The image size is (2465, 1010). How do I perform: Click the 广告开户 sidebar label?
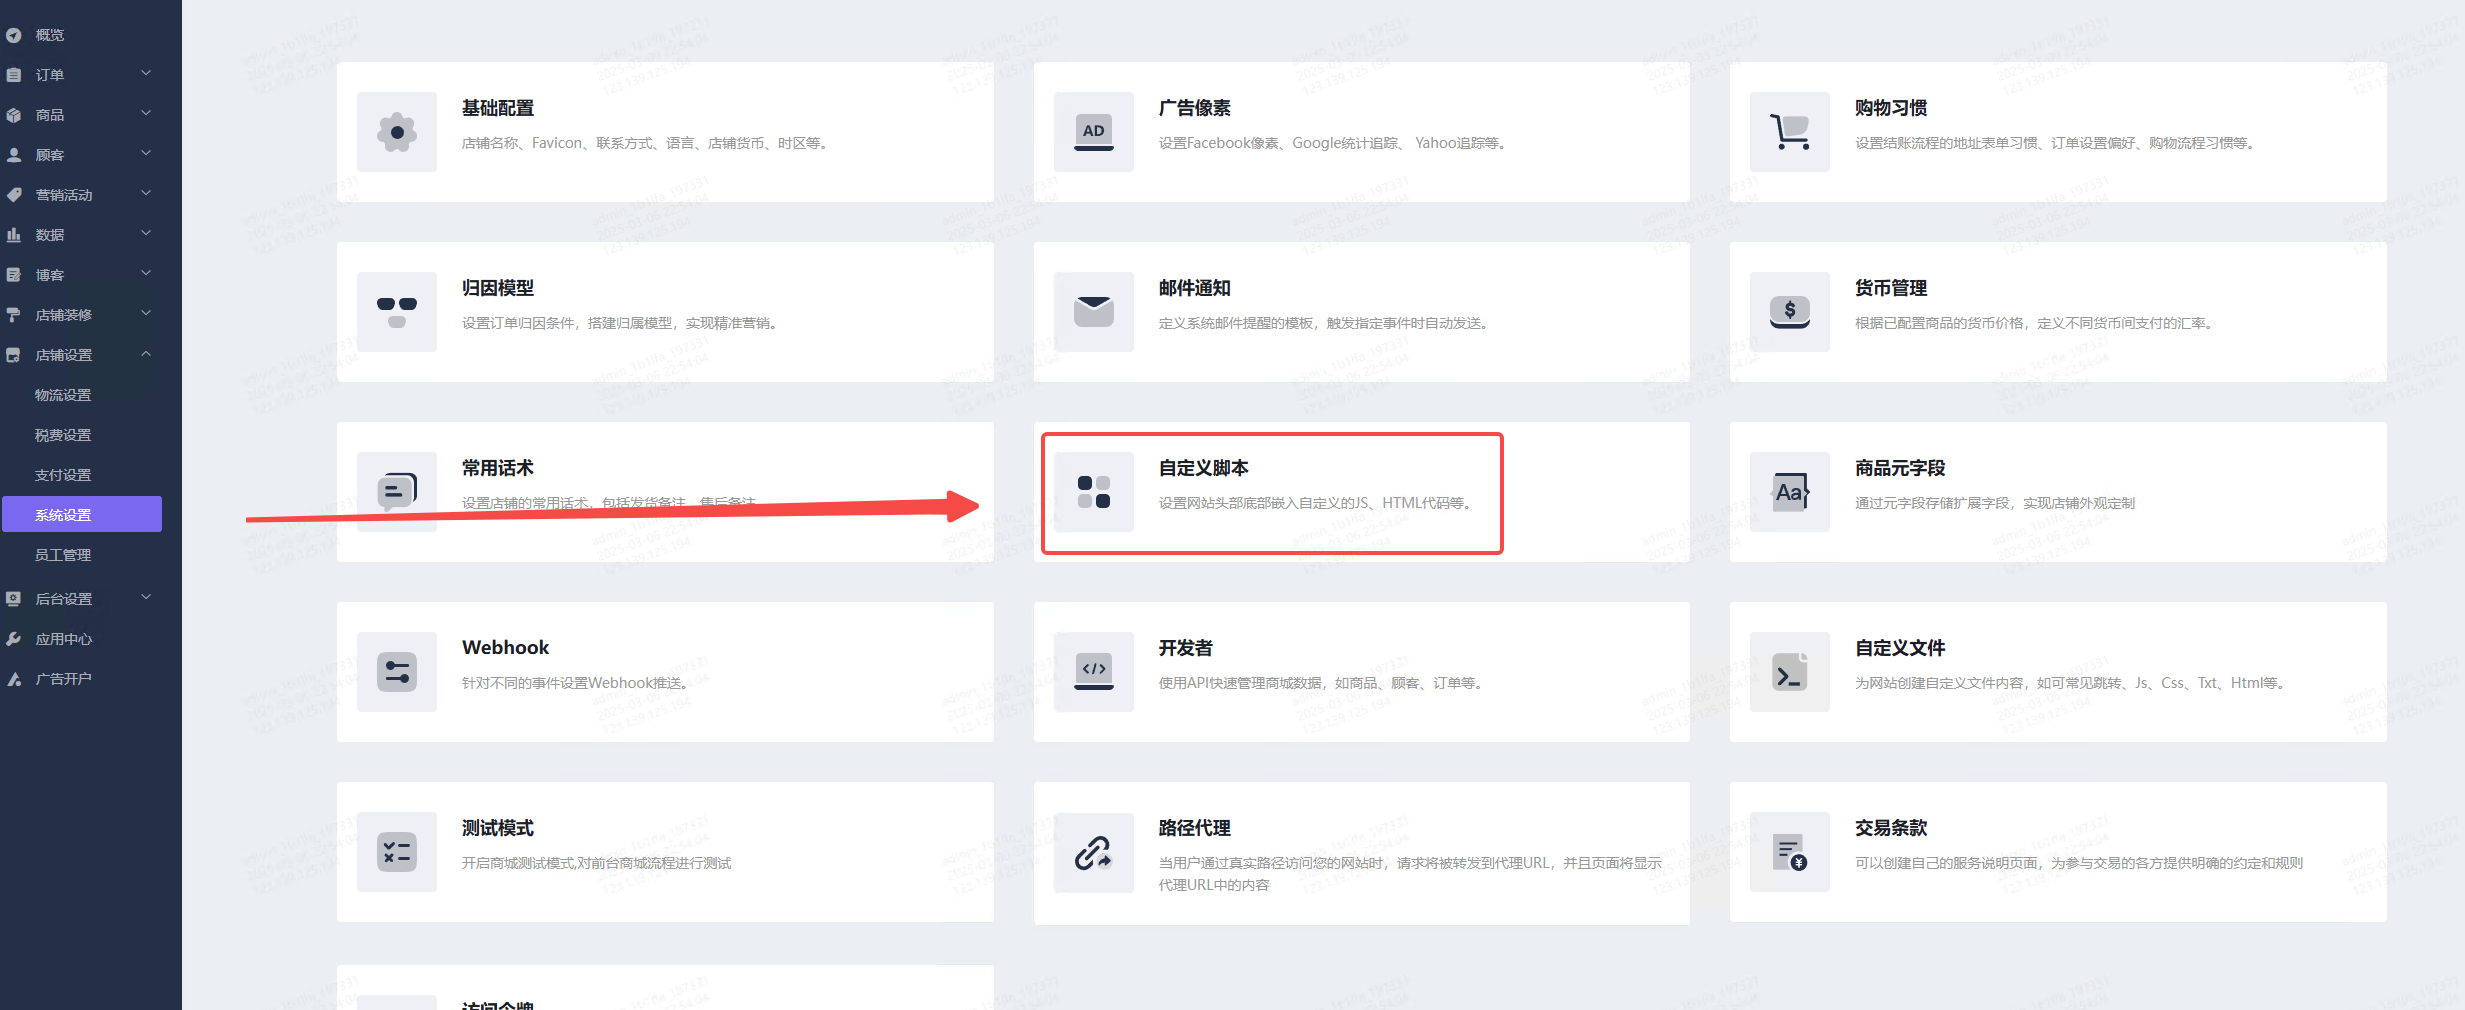coord(64,679)
